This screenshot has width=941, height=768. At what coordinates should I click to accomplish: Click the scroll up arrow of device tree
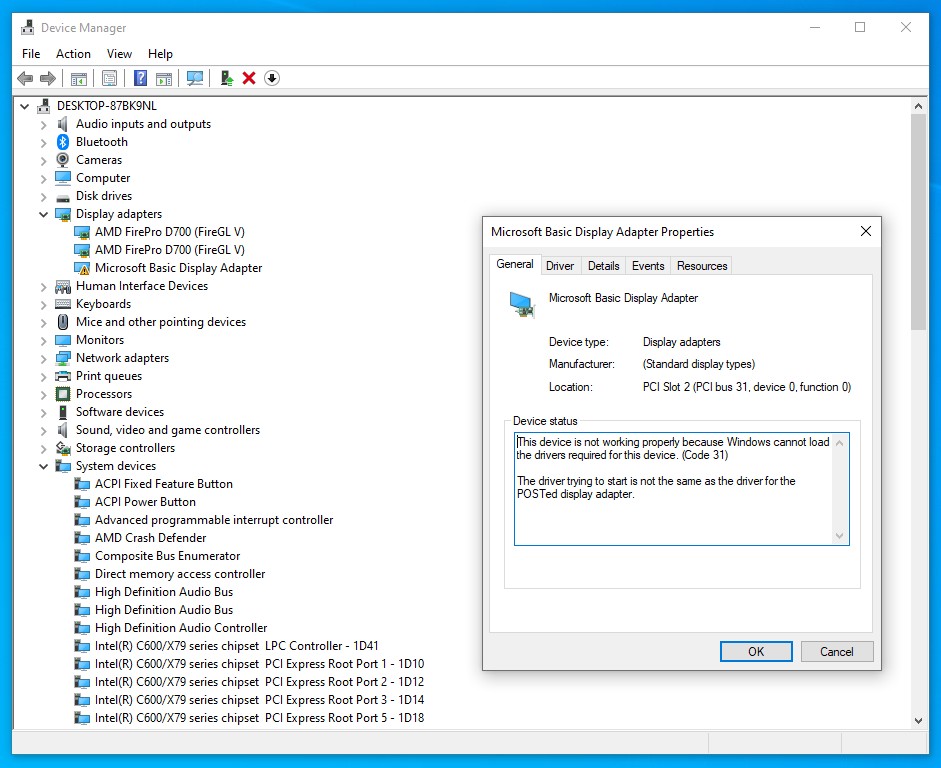pyautogui.click(x=918, y=106)
